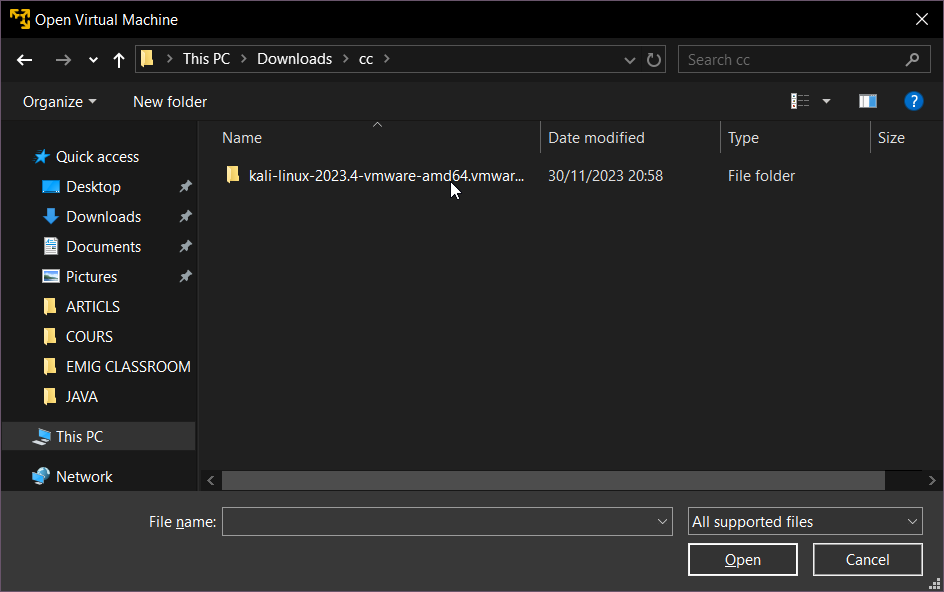Click the scroll left arrow
Image resolution: width=944 pixels, height=592 pixels.
(211, 481)
